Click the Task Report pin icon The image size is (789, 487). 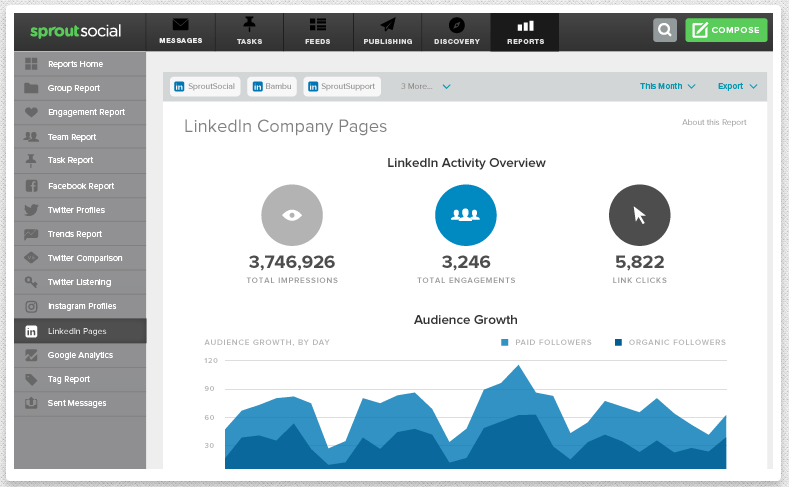click(31, 160)
